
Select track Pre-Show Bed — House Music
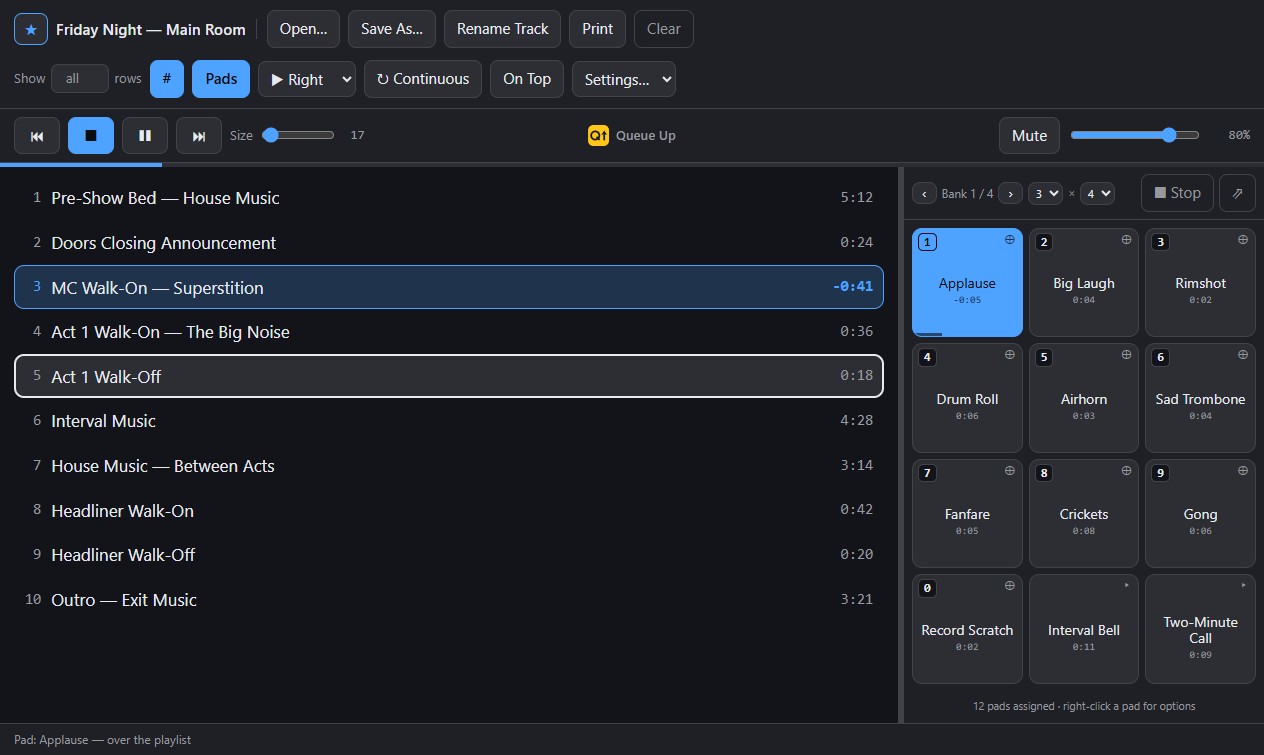(x=449, y=198)
